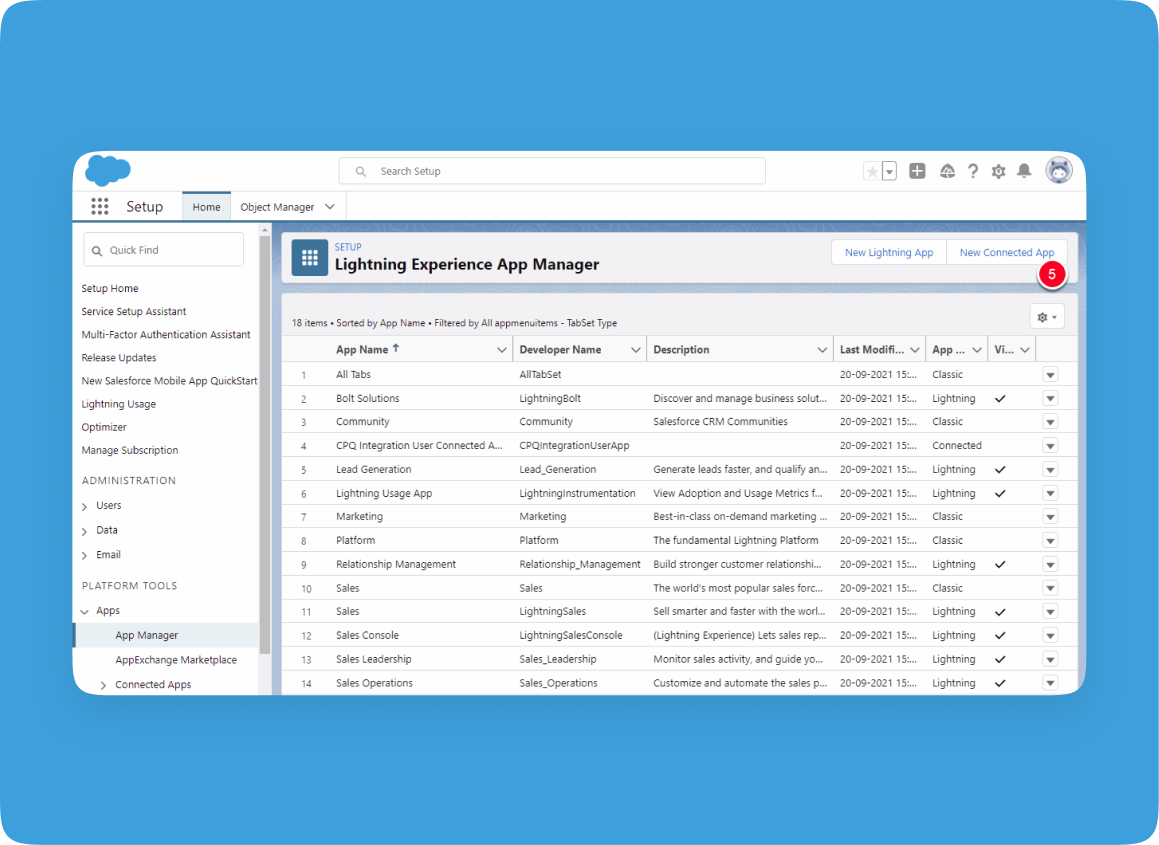Image resolution: width=1159 pixels, height=845 pixels.
Task: Open the user avatar profile menu
Action: tap(1059, 171)
